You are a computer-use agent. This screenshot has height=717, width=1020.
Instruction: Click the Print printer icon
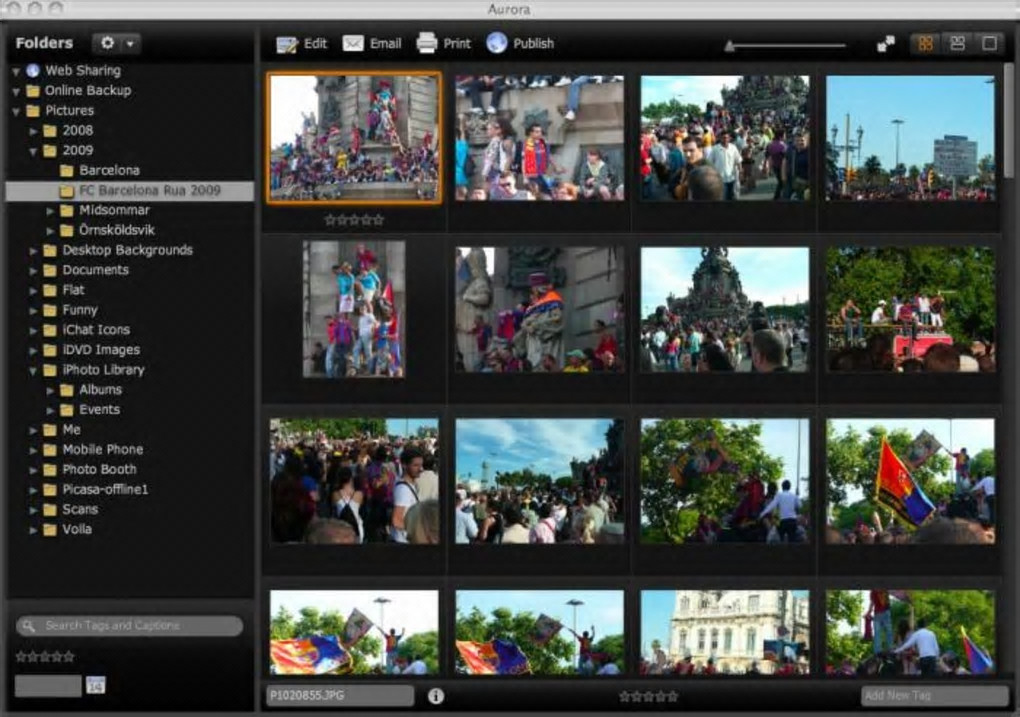(427, 43)
